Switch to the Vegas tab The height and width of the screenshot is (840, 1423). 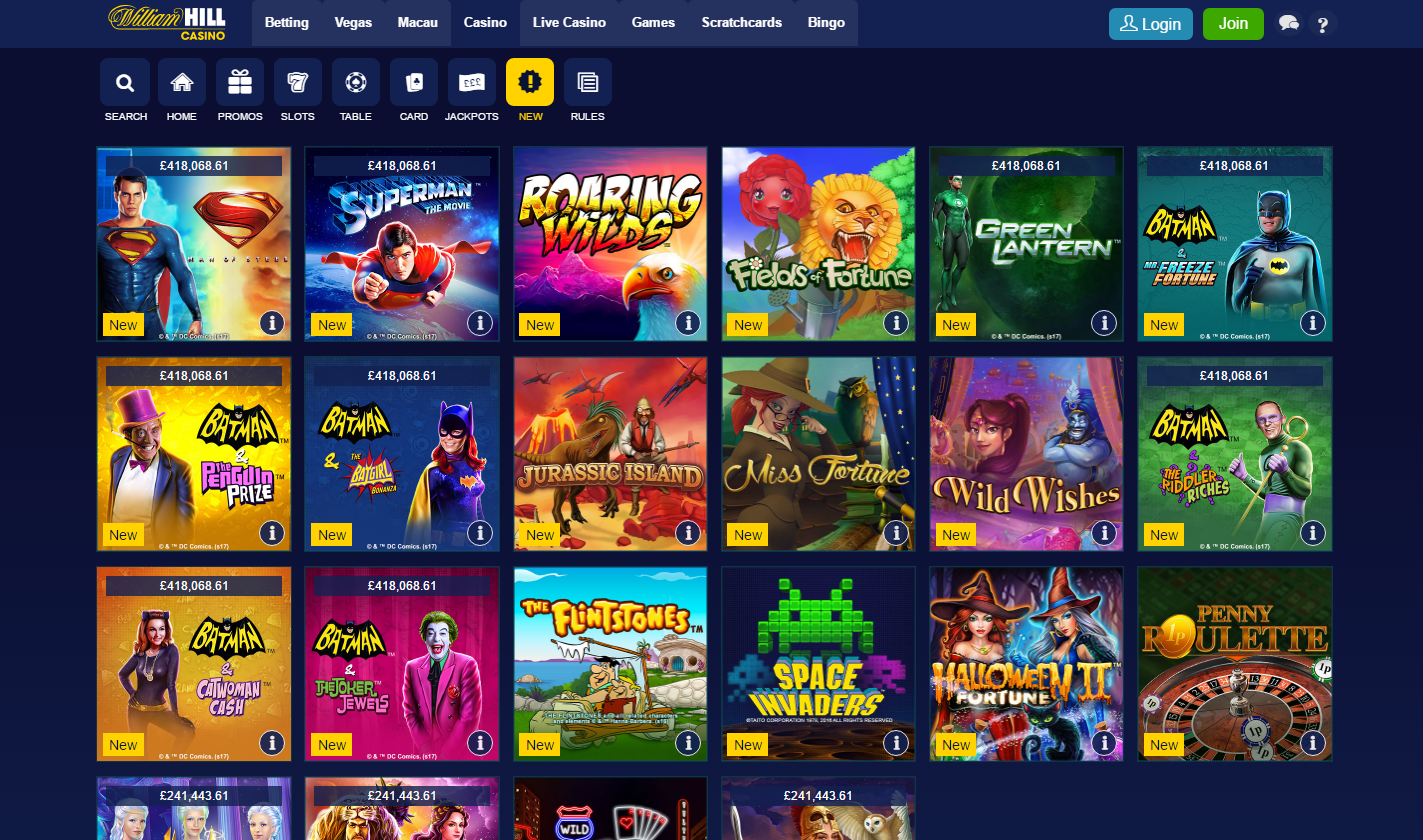(x=353, y=23)
